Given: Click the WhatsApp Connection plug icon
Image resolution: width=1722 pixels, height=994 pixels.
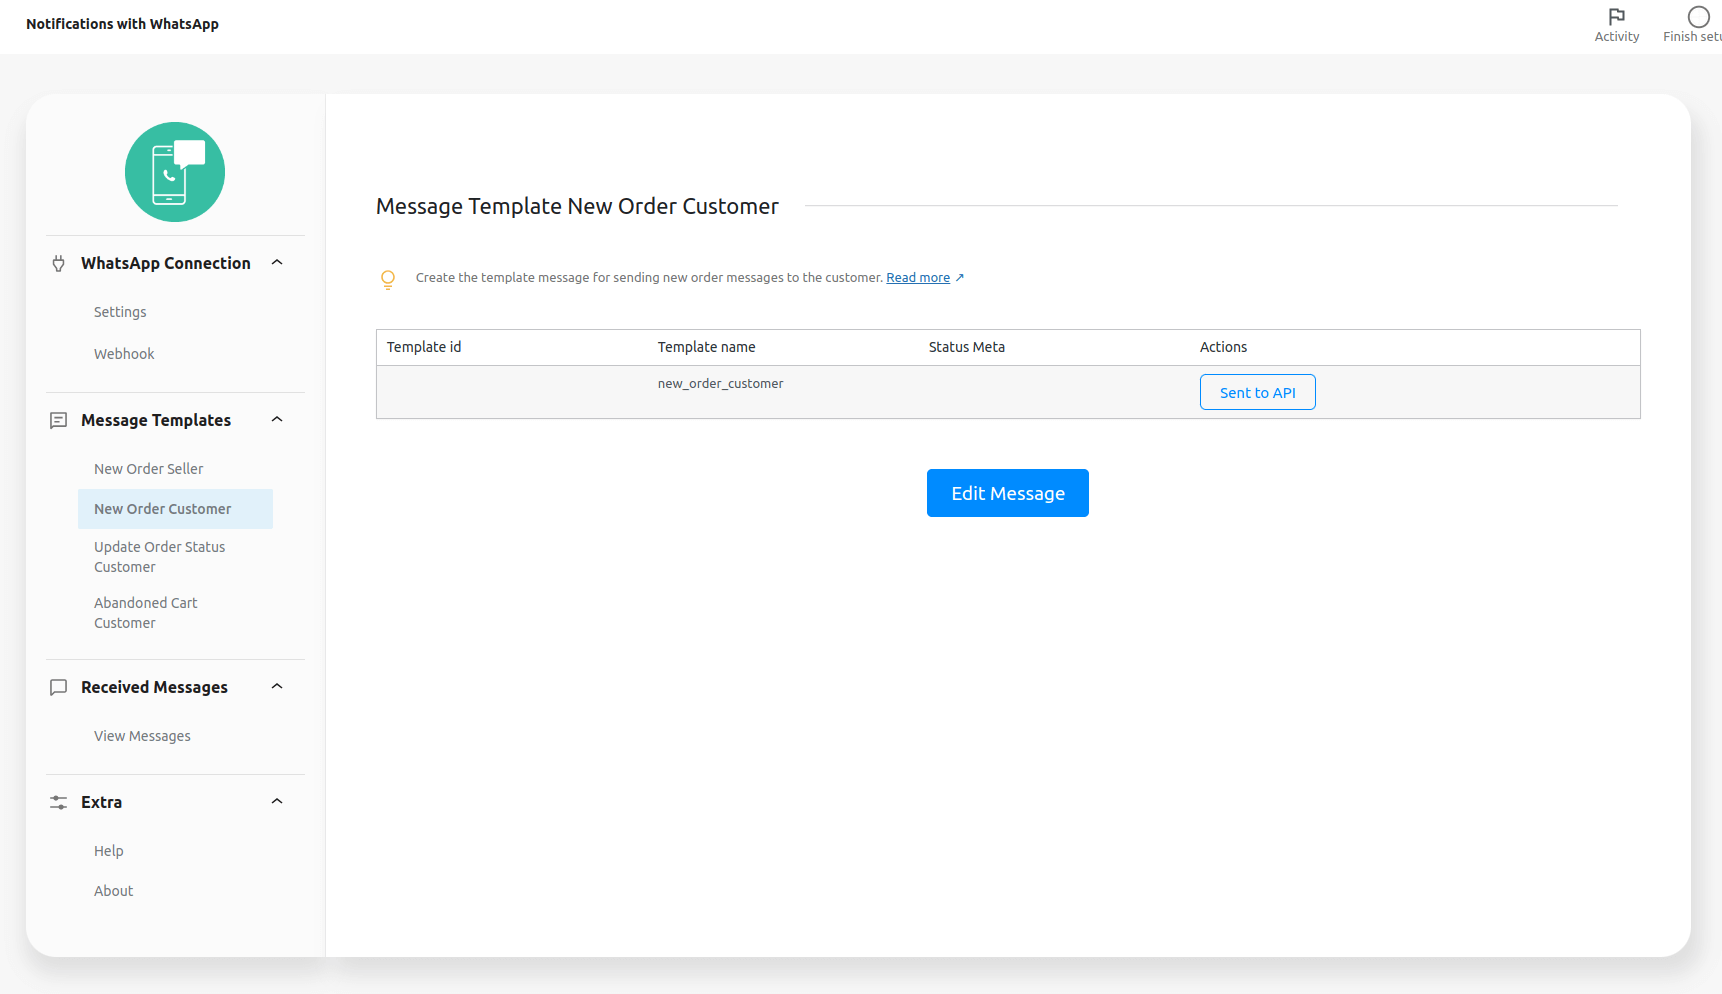Looking at the screenshot, I should 58,263.
